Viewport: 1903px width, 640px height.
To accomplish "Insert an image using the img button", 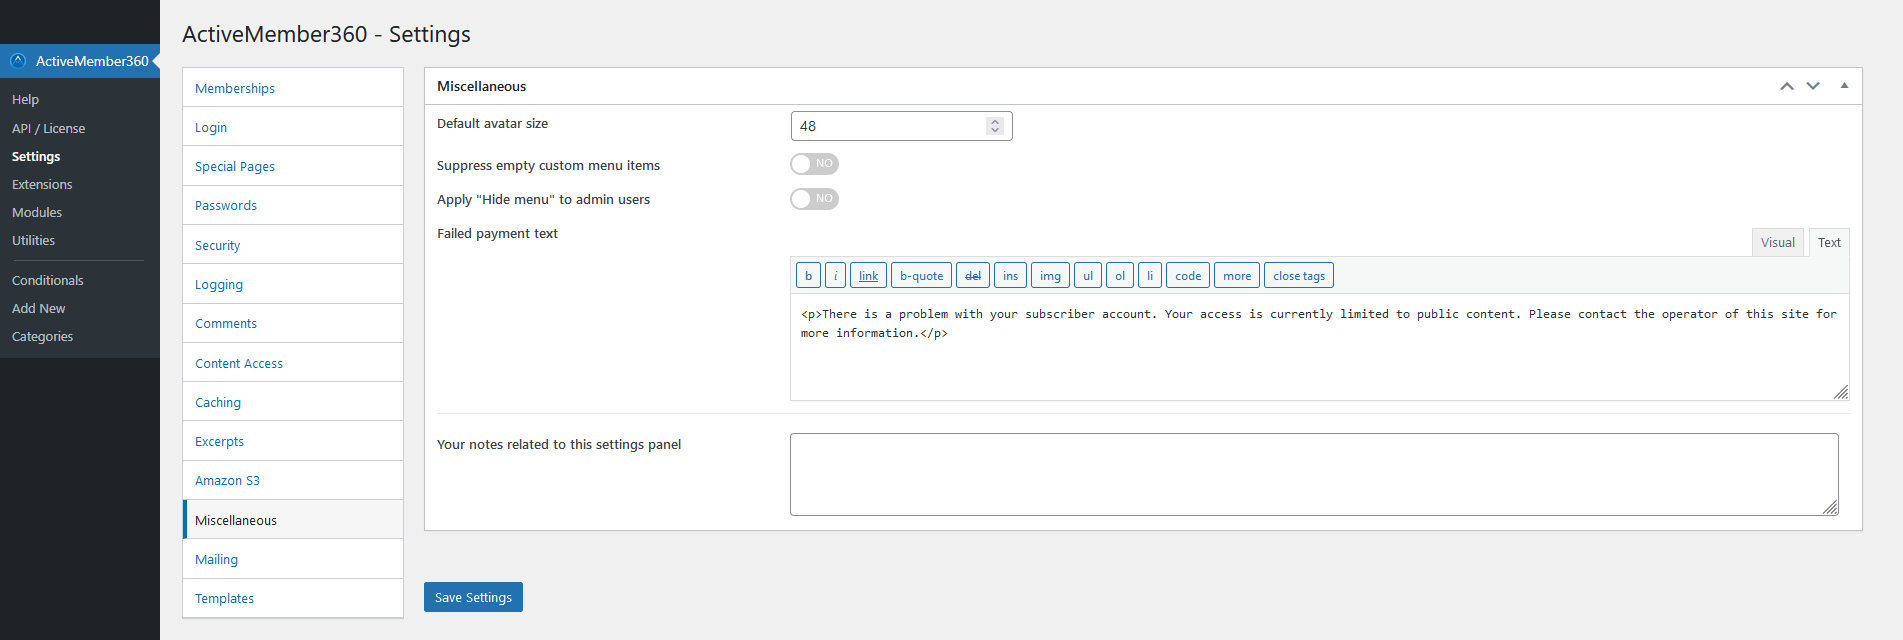I will (x=1049, y=275).
